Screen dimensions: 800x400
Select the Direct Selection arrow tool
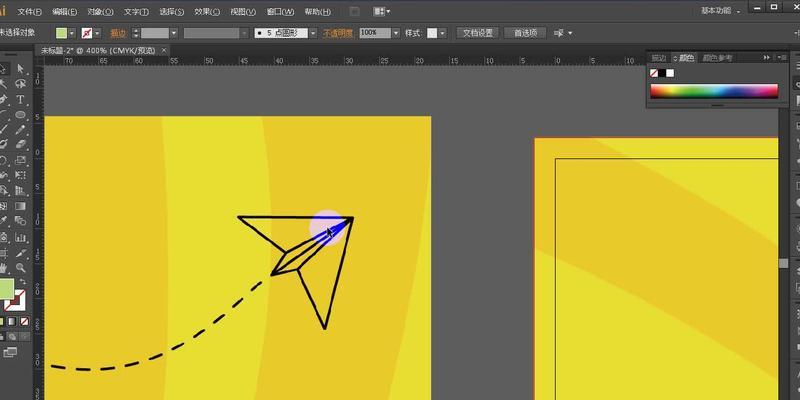point(20,68)
